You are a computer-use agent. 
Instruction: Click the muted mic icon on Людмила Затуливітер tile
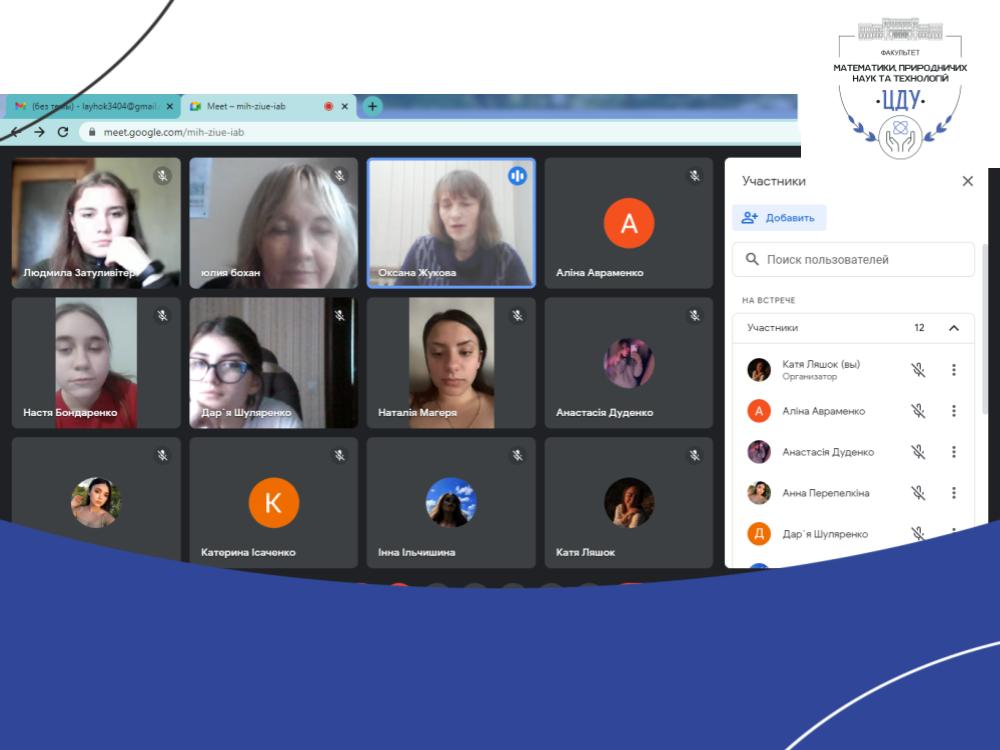pyautogui.click(x=162, y=176)
